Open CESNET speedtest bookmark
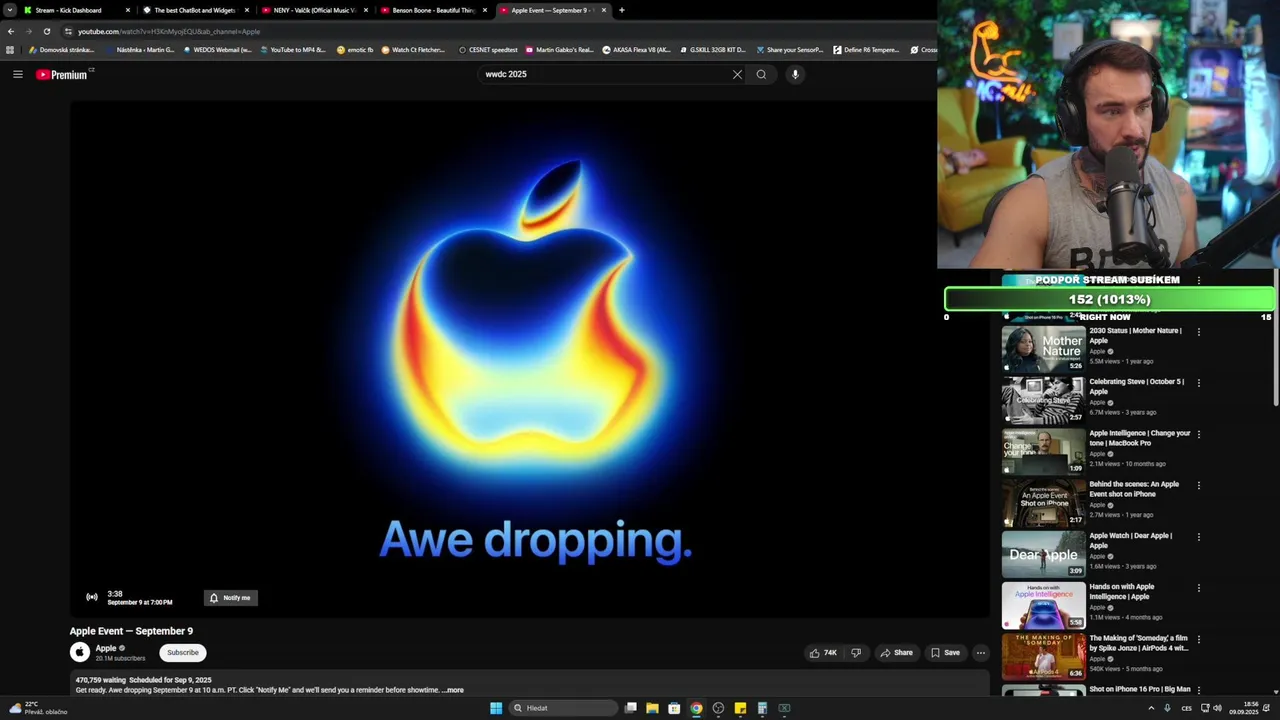 pyautogui.click(x=488, y=50)
